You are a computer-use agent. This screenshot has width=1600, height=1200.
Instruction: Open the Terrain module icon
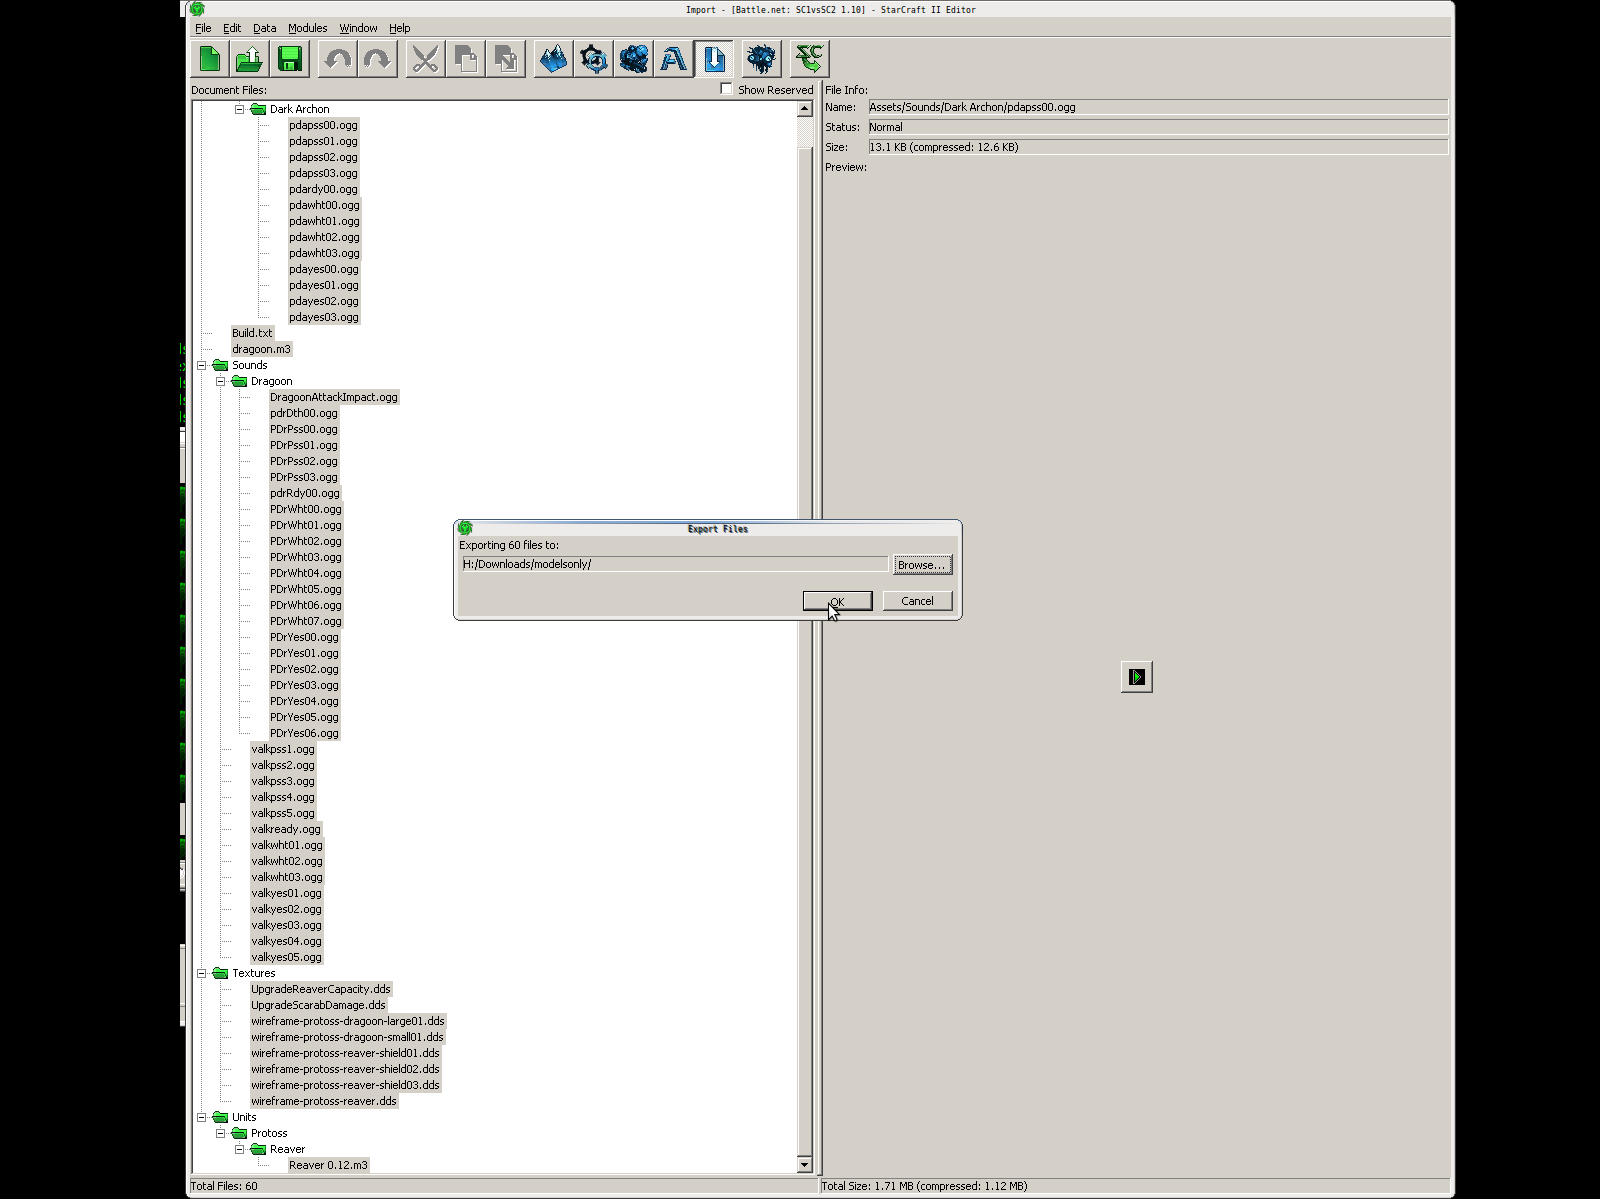(x=553, y=59)
